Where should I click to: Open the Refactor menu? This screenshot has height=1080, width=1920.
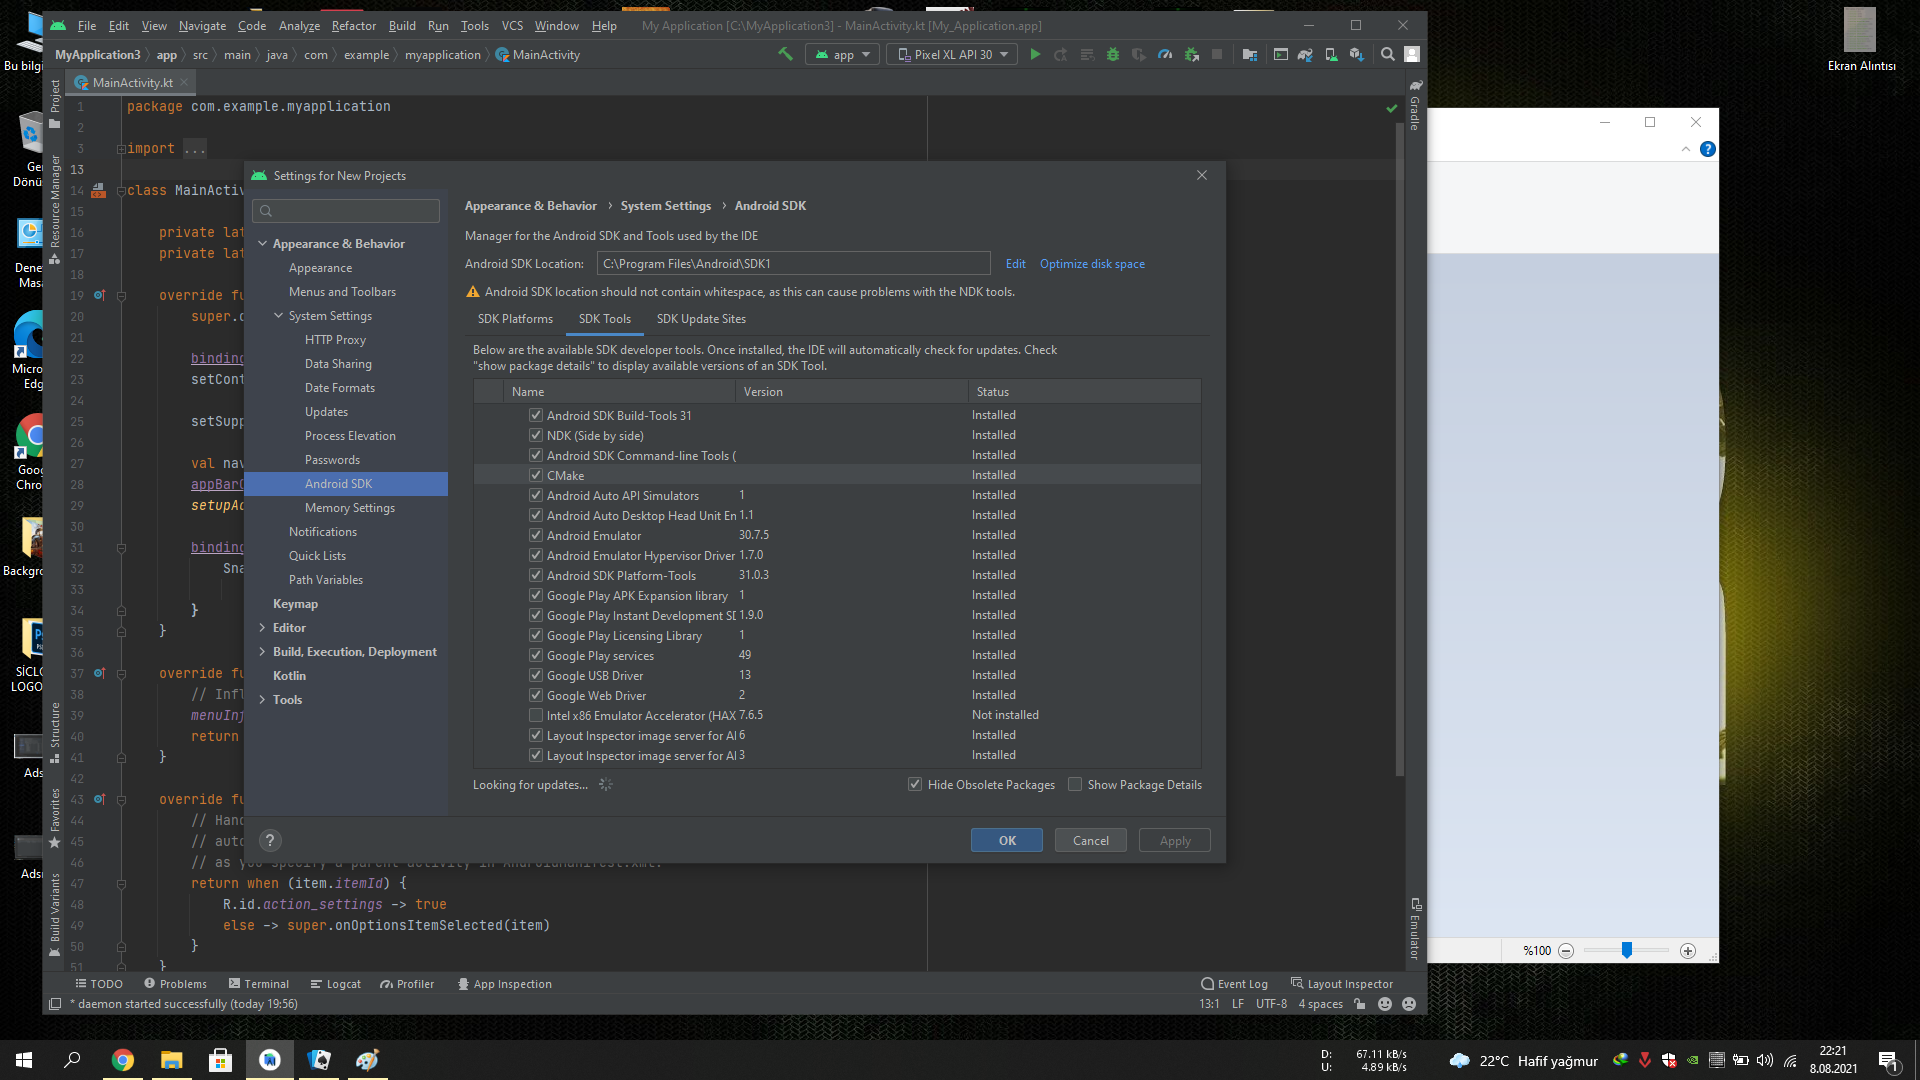pyautogui.click(x=353, y=26)
